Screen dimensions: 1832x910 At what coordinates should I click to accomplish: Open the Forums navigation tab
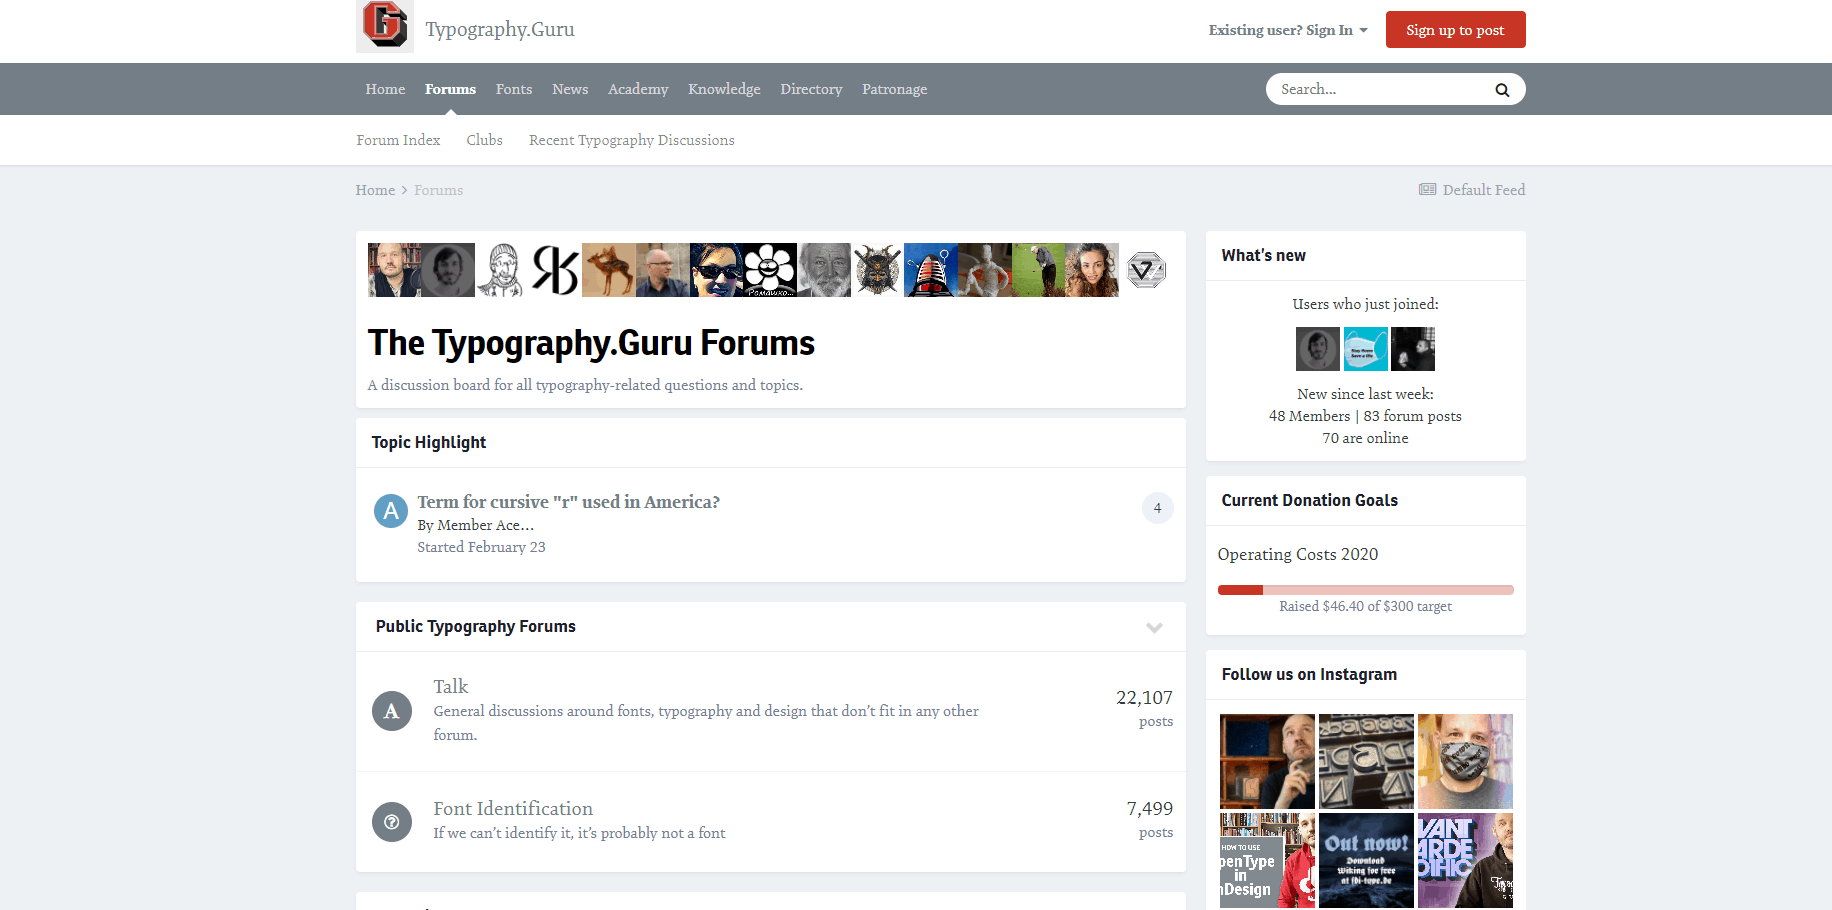tap(450, 89)
